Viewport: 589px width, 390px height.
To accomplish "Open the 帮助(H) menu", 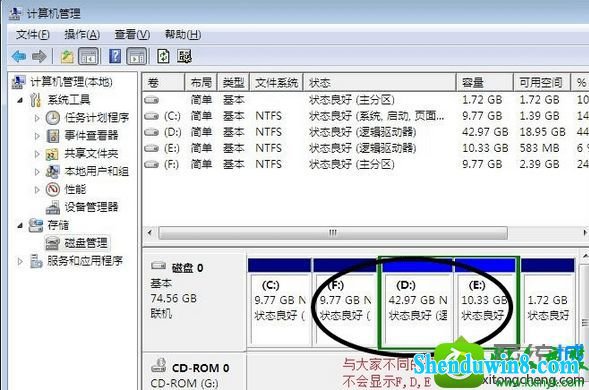I will coord(183,35).
